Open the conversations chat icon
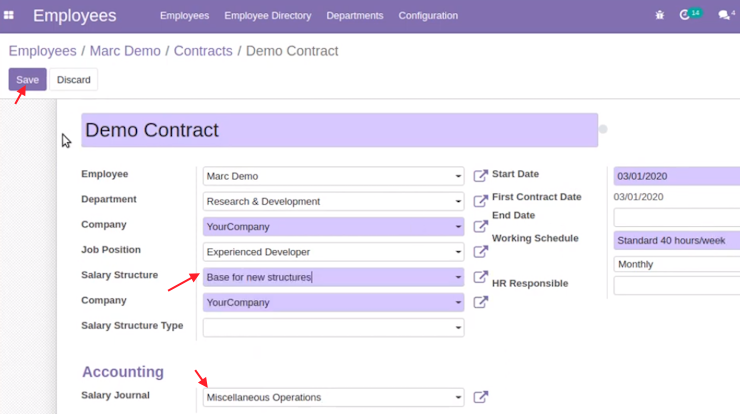The width and height of the screenshot is (740, 414). click(x=723, y=16)
